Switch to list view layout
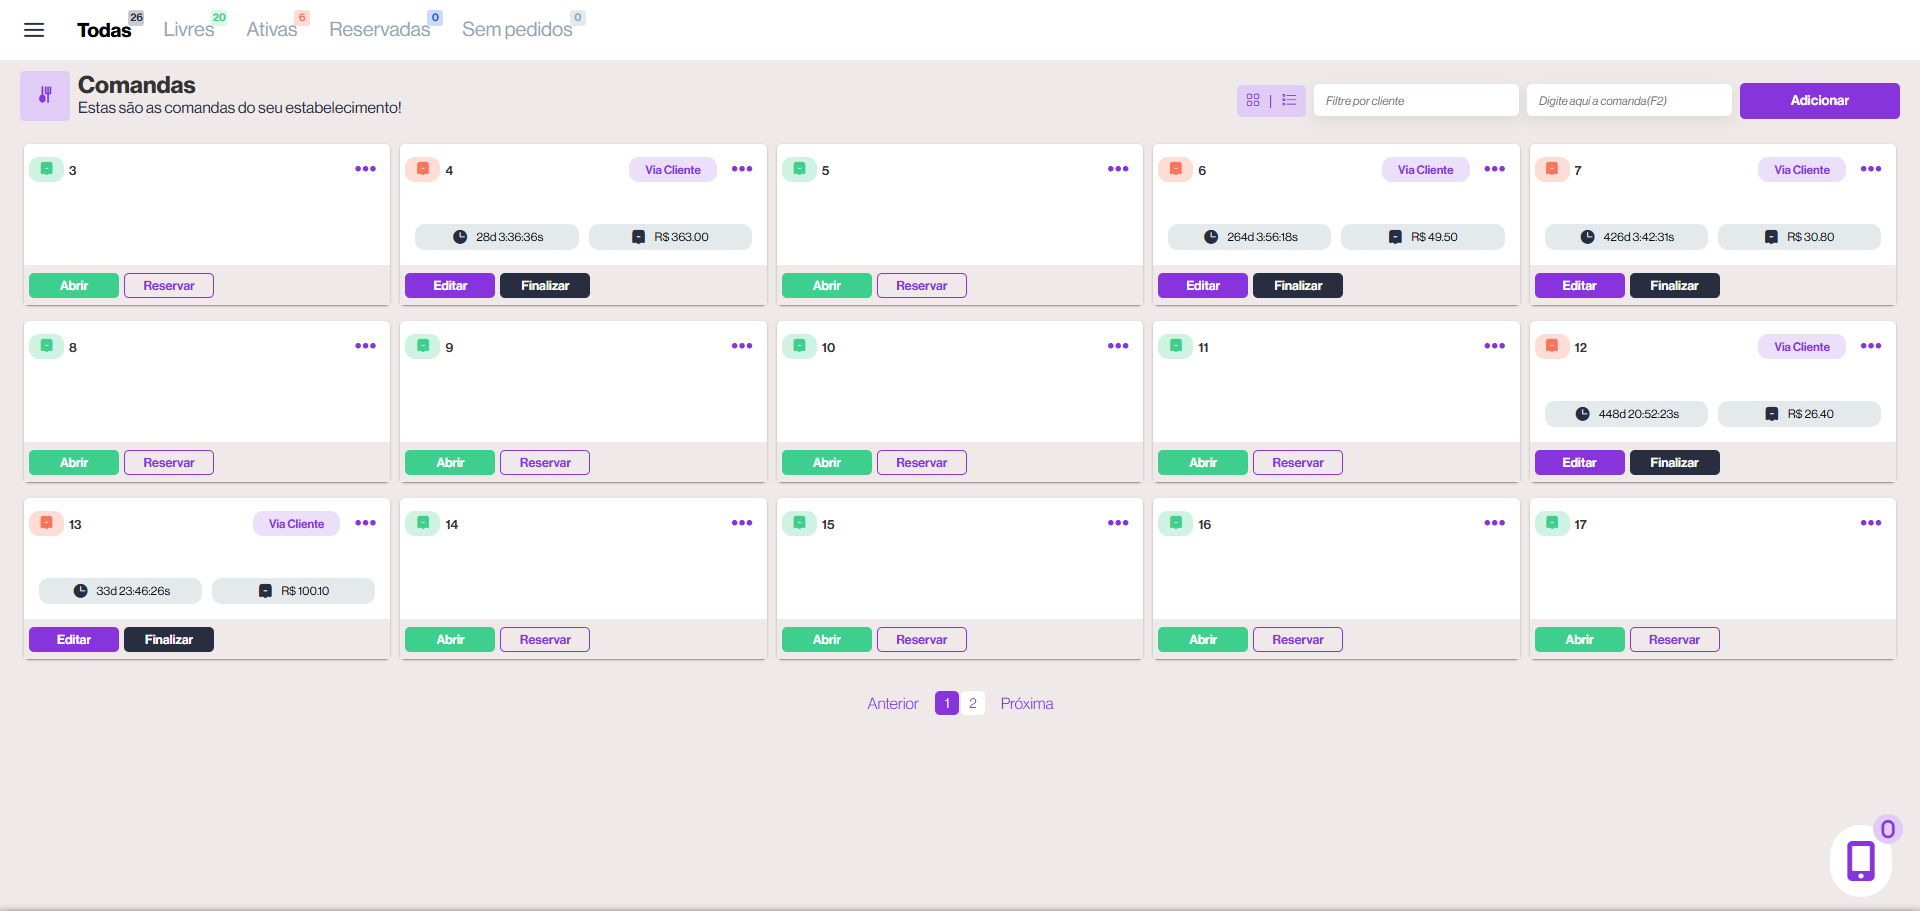Image resolution: width=1920 pixels, height=911 pixels. (1289, 100)
